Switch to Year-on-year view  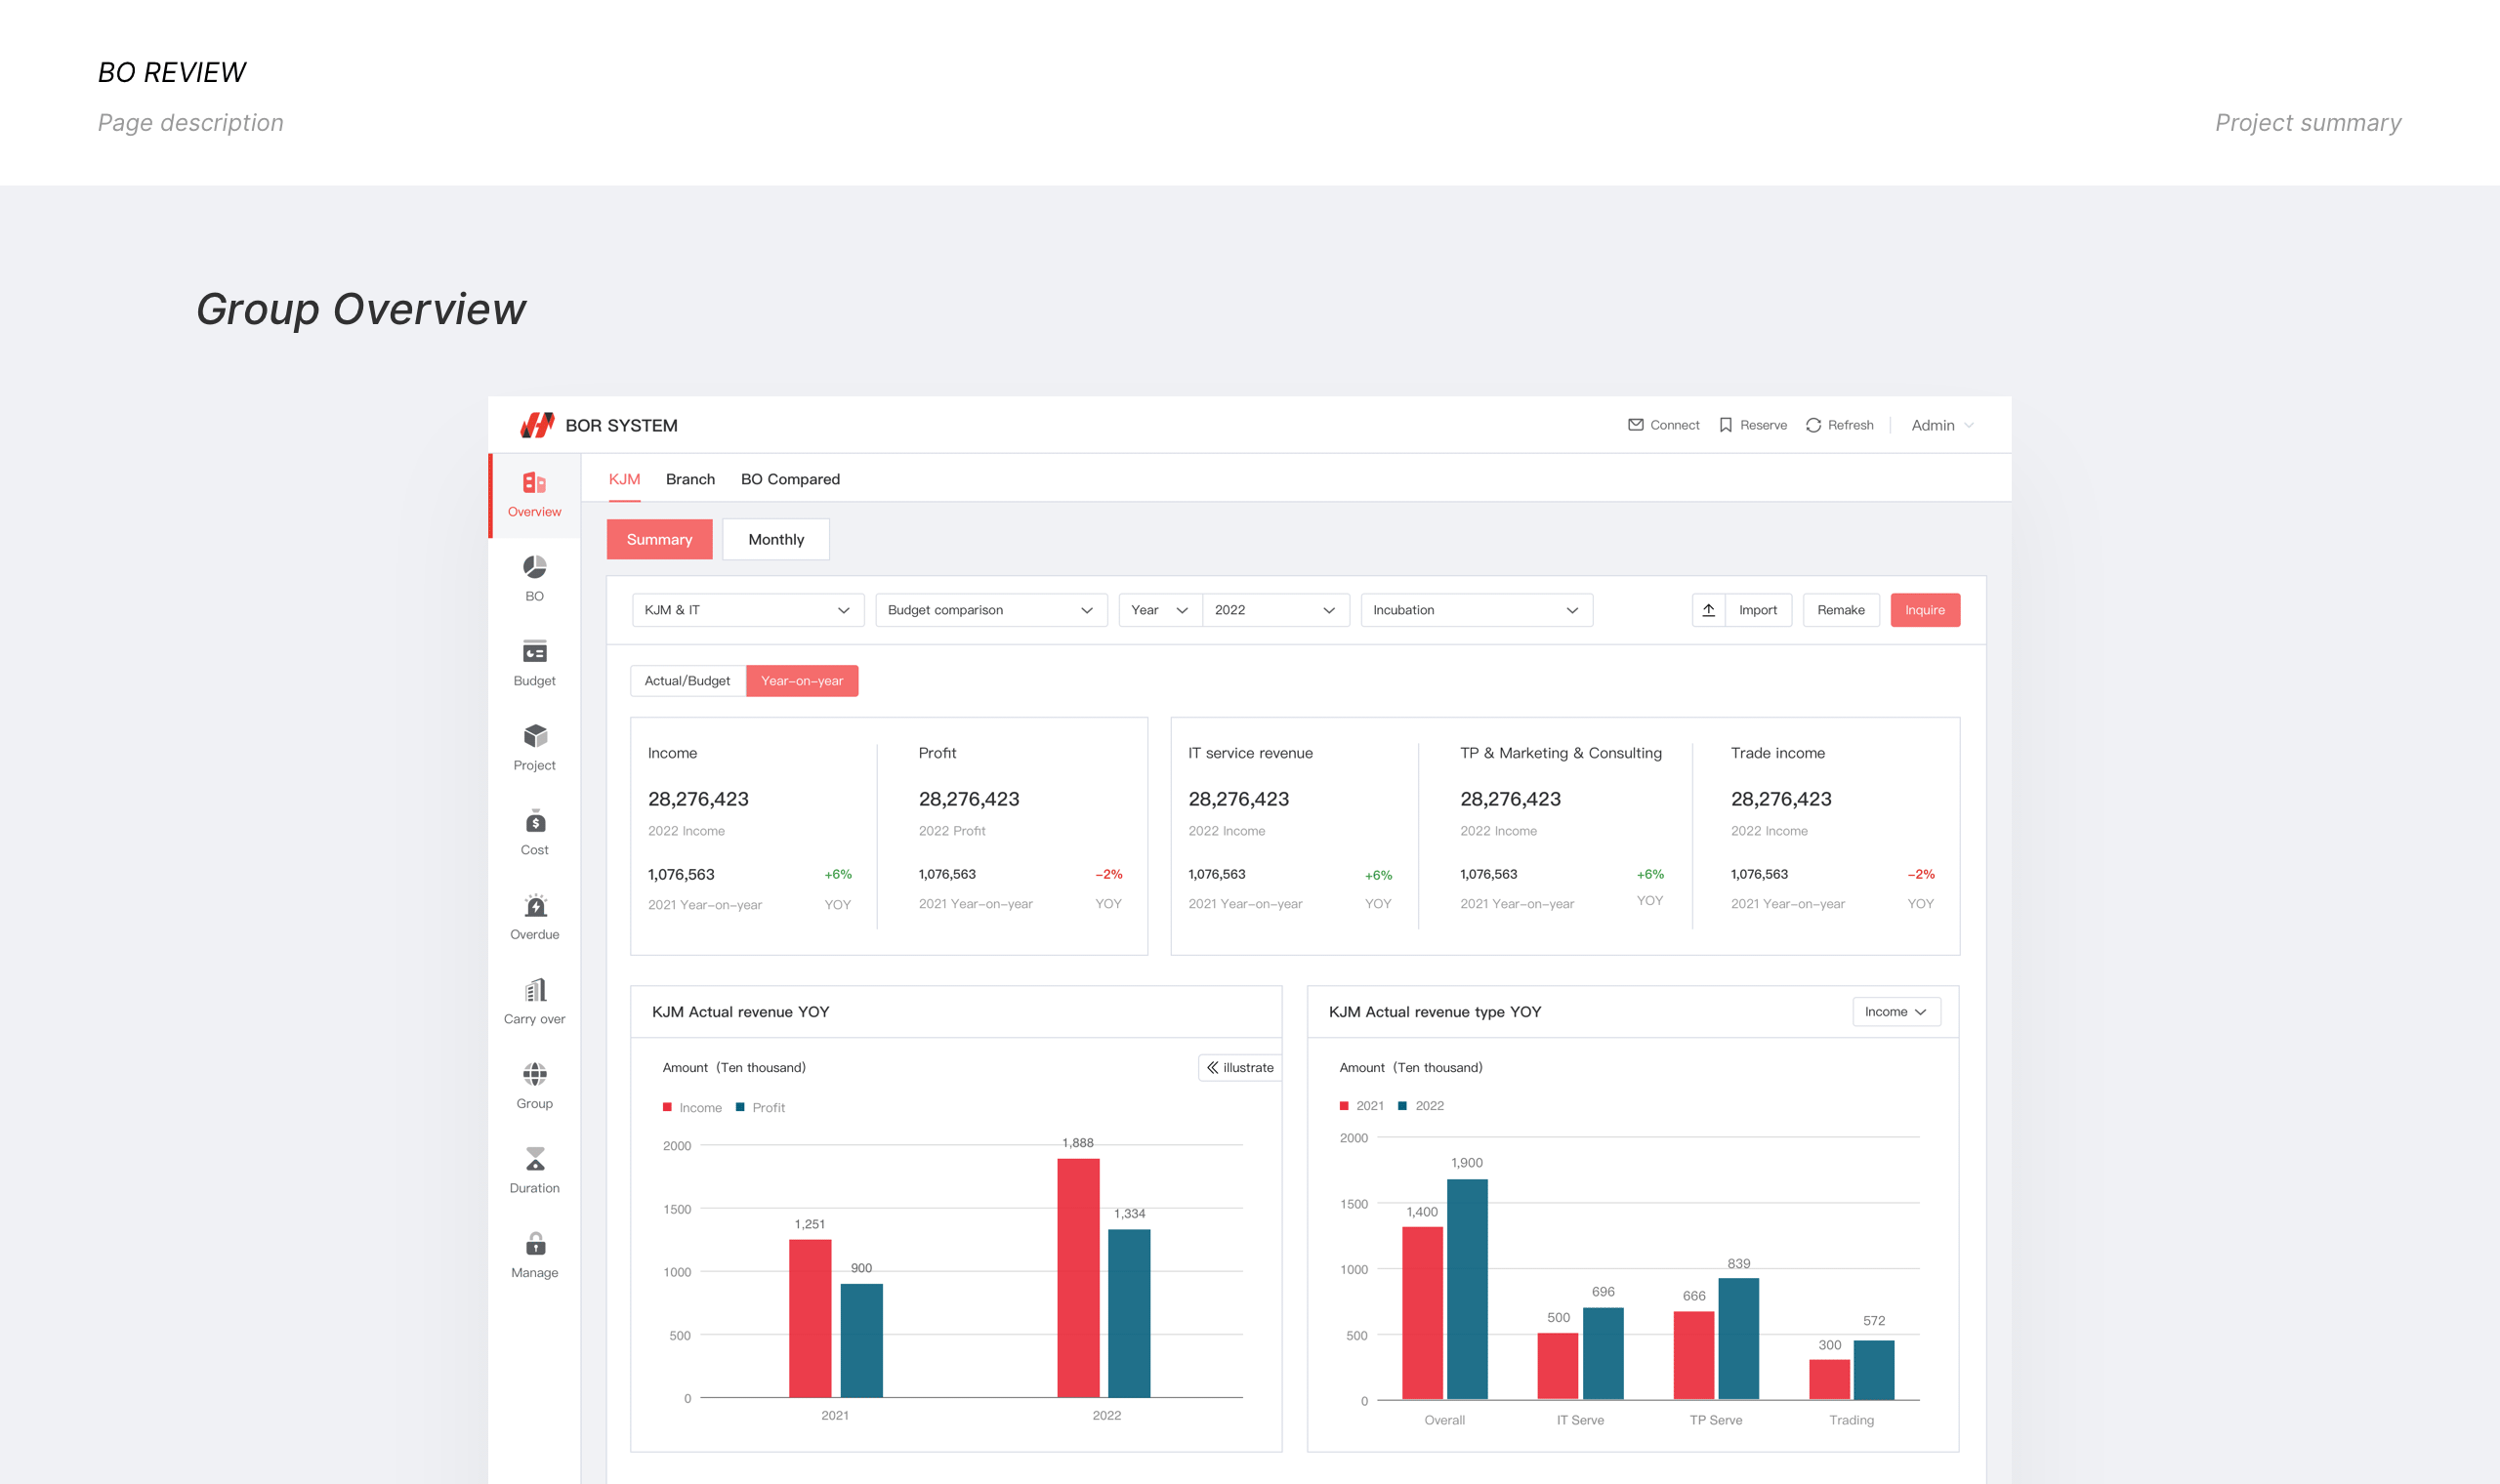pyautogui.click(x=802, y=681)
